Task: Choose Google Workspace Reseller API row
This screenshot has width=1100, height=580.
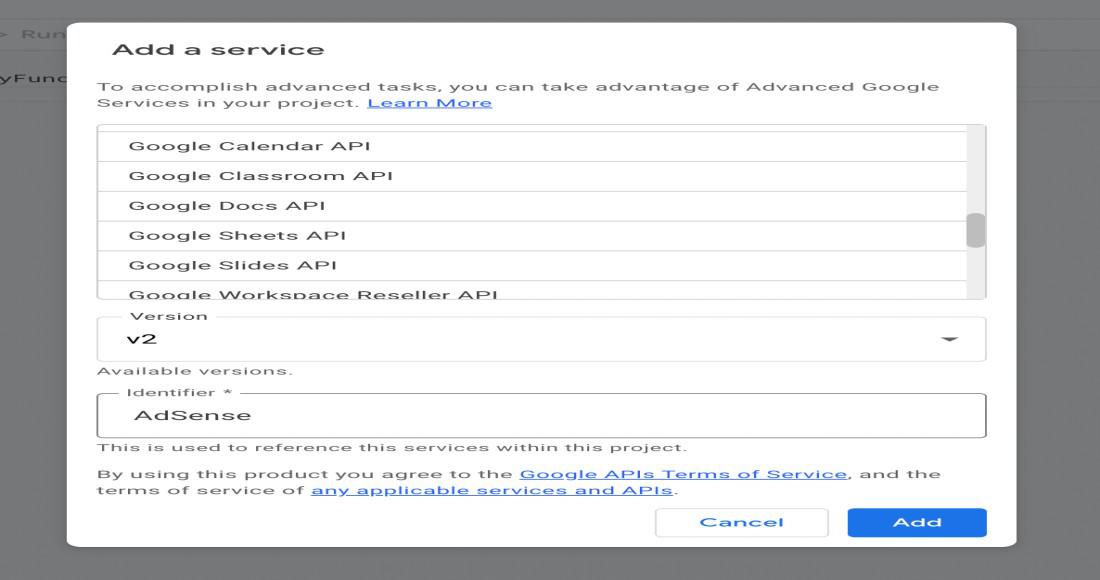Action: pyautogui.click(x=532, y=290)
